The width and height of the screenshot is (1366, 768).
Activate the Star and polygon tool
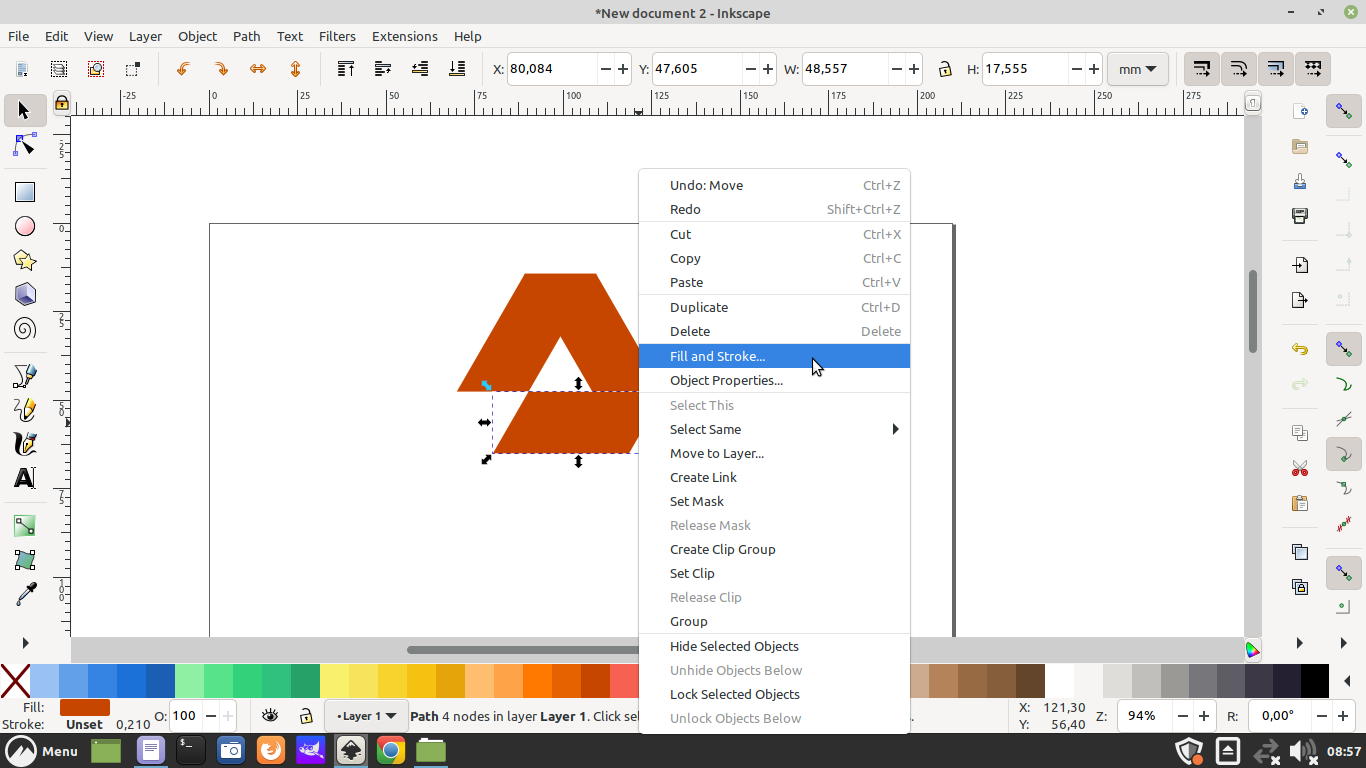pyautogui.click(x=25, y=260)
